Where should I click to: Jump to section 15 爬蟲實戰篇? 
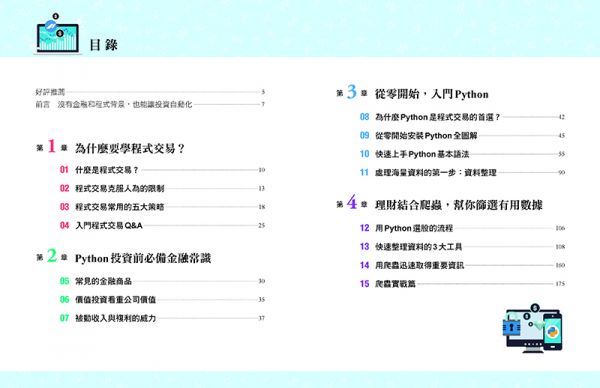[462, 284]
